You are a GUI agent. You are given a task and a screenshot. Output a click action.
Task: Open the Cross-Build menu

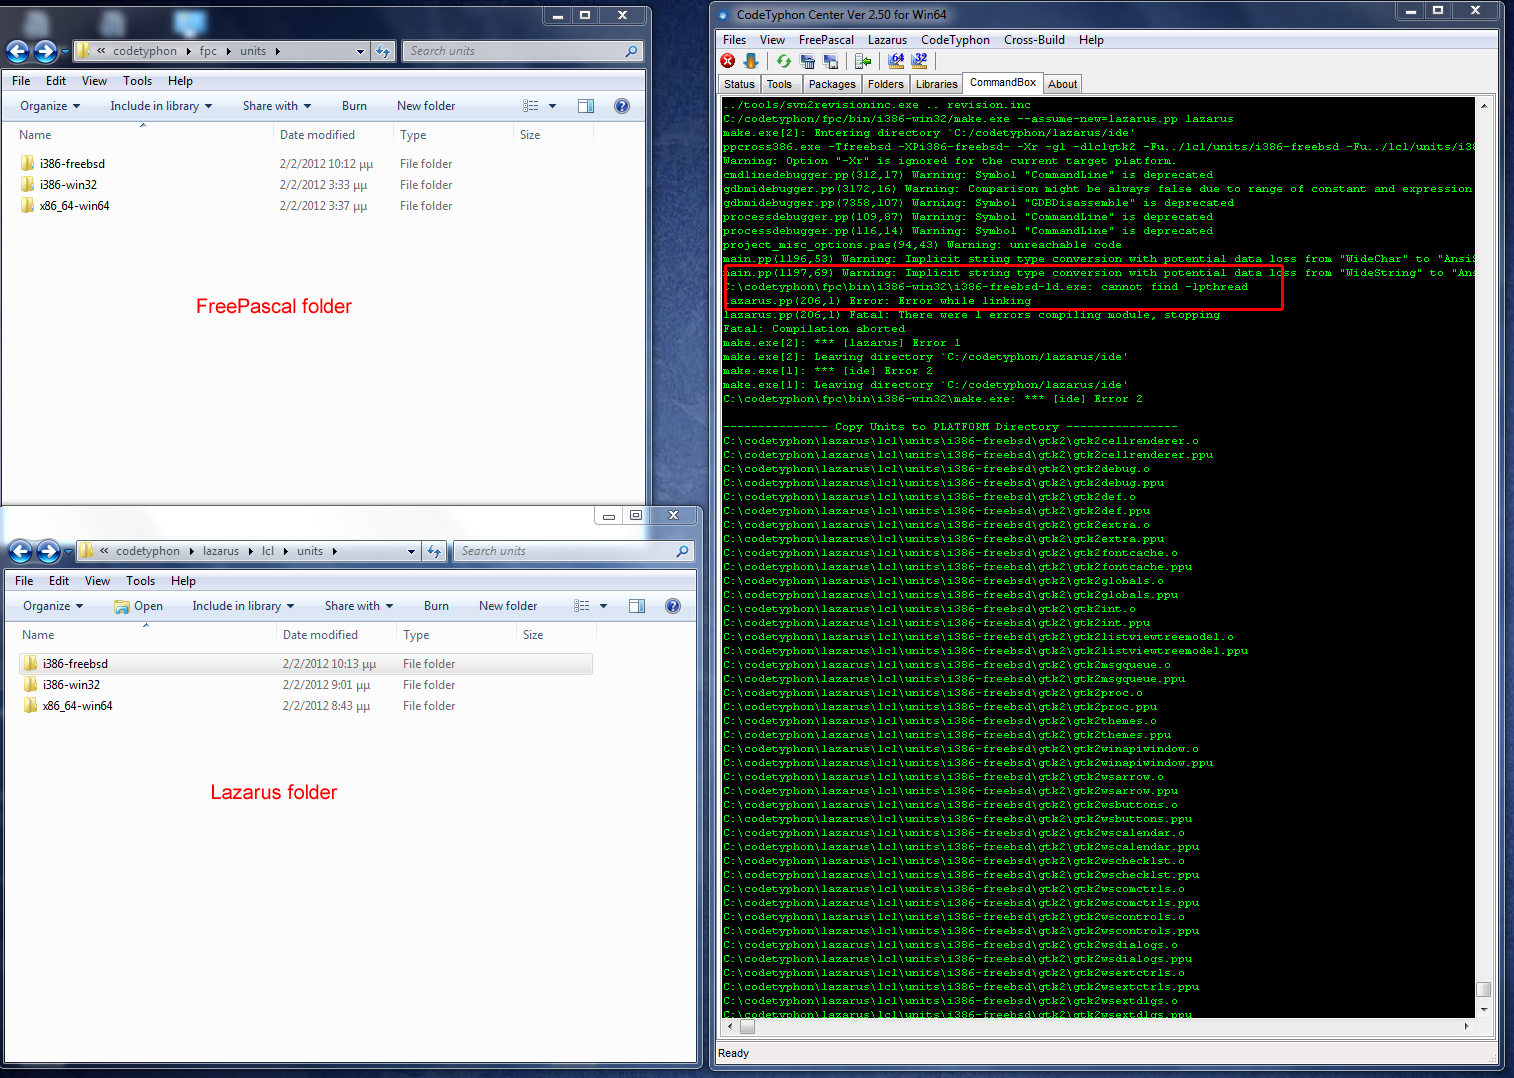tap(1034, 40)
